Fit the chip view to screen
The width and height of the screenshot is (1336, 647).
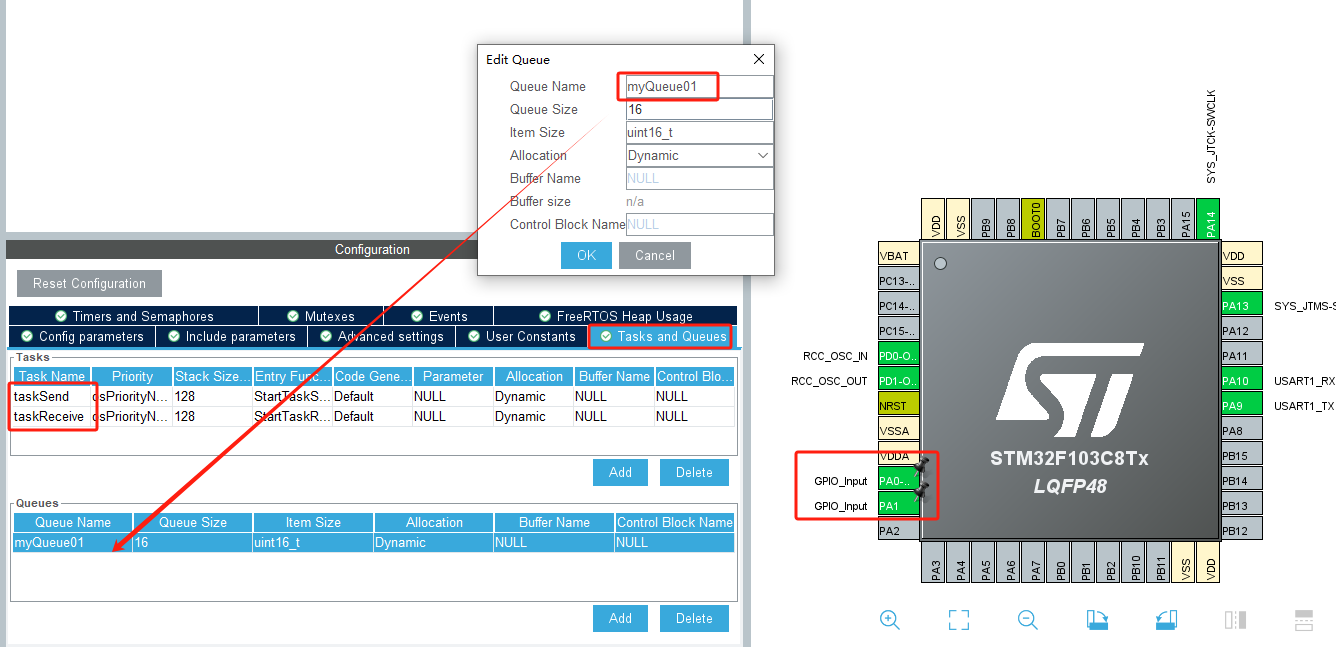coord(959,620)
